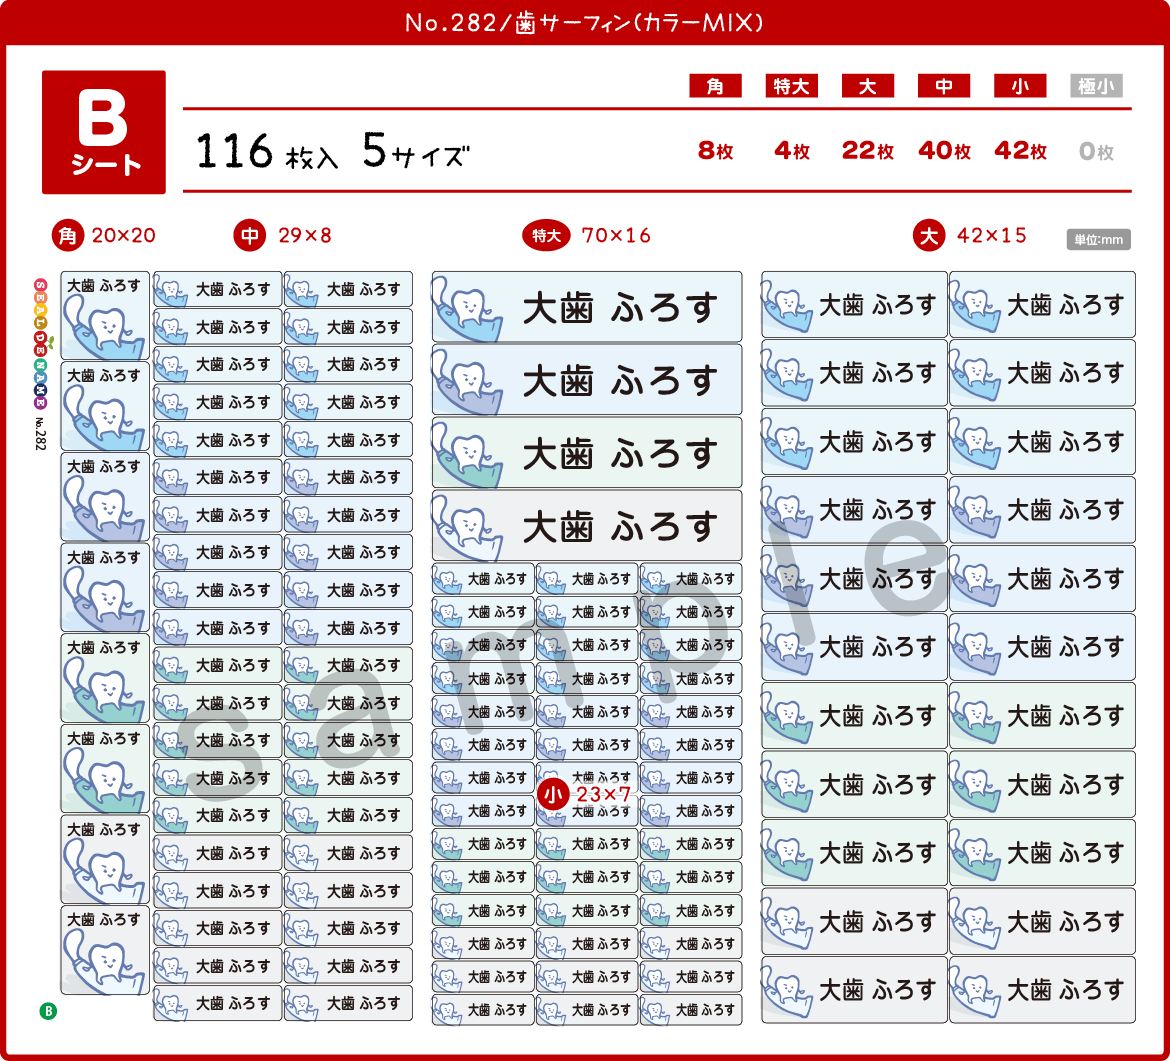Click the 大 size tag in header

(x=867, y=86)
